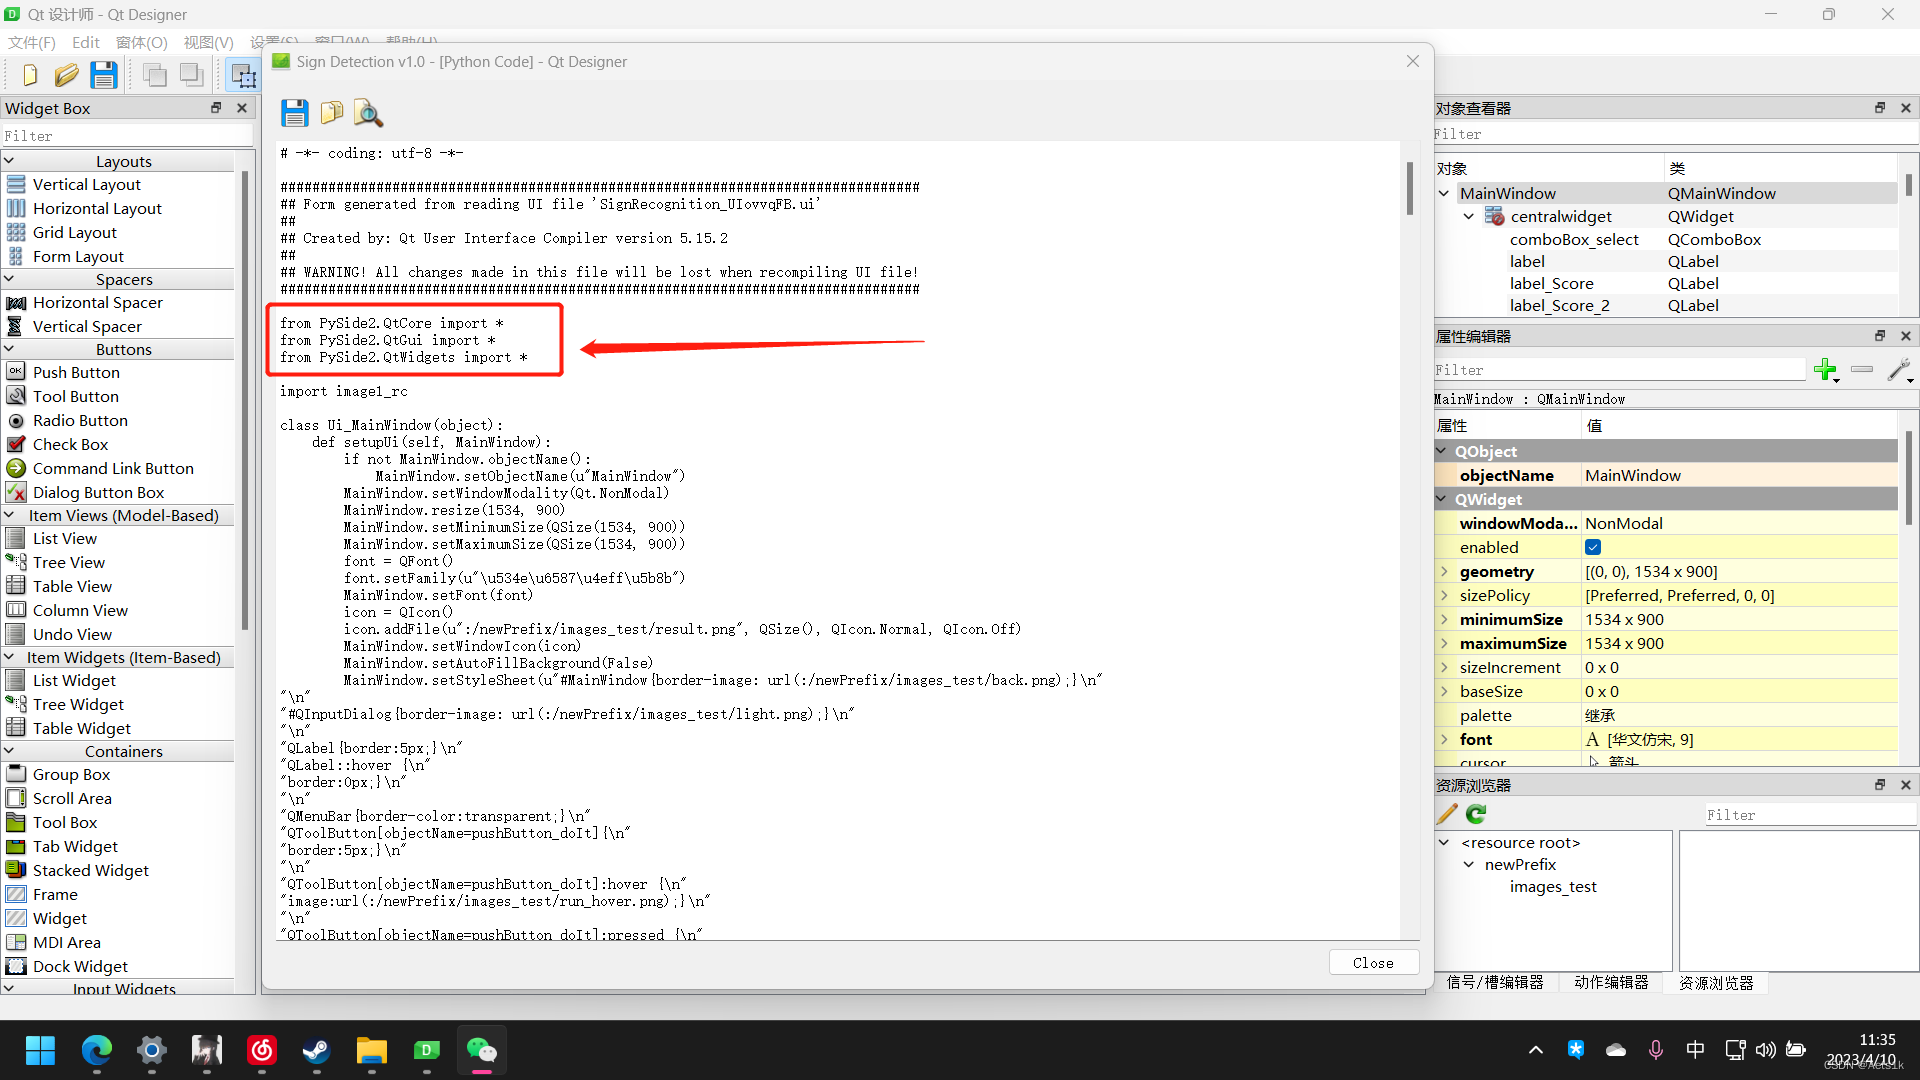The image size is (1920, 1080).
Task: Select Push Button in Widget Box
Action: click(76, 372)
